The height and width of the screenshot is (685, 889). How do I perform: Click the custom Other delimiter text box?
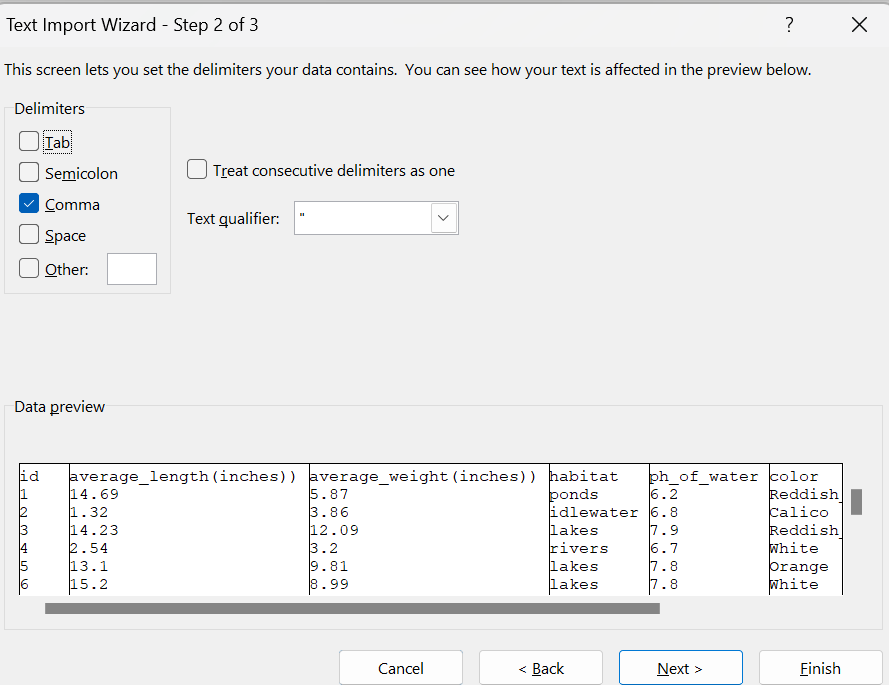point(132,268)
